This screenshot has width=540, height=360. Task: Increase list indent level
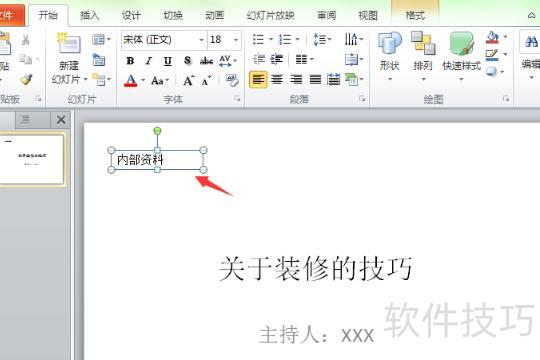pyautogui.click(x=277, y=60)
